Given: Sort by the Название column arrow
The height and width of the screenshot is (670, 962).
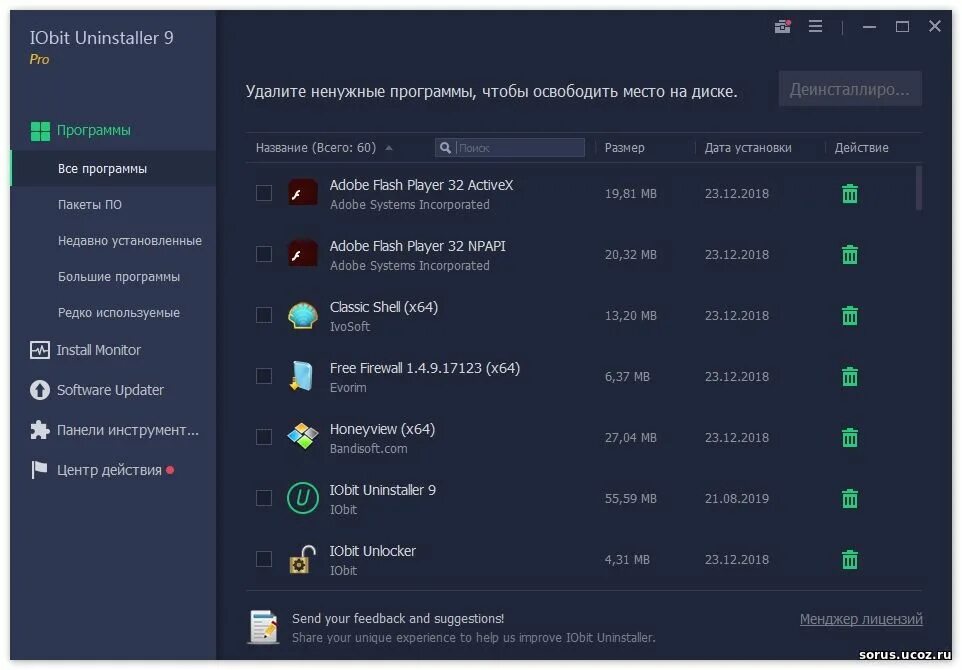Looking at the screenshot, I should 389,148.
